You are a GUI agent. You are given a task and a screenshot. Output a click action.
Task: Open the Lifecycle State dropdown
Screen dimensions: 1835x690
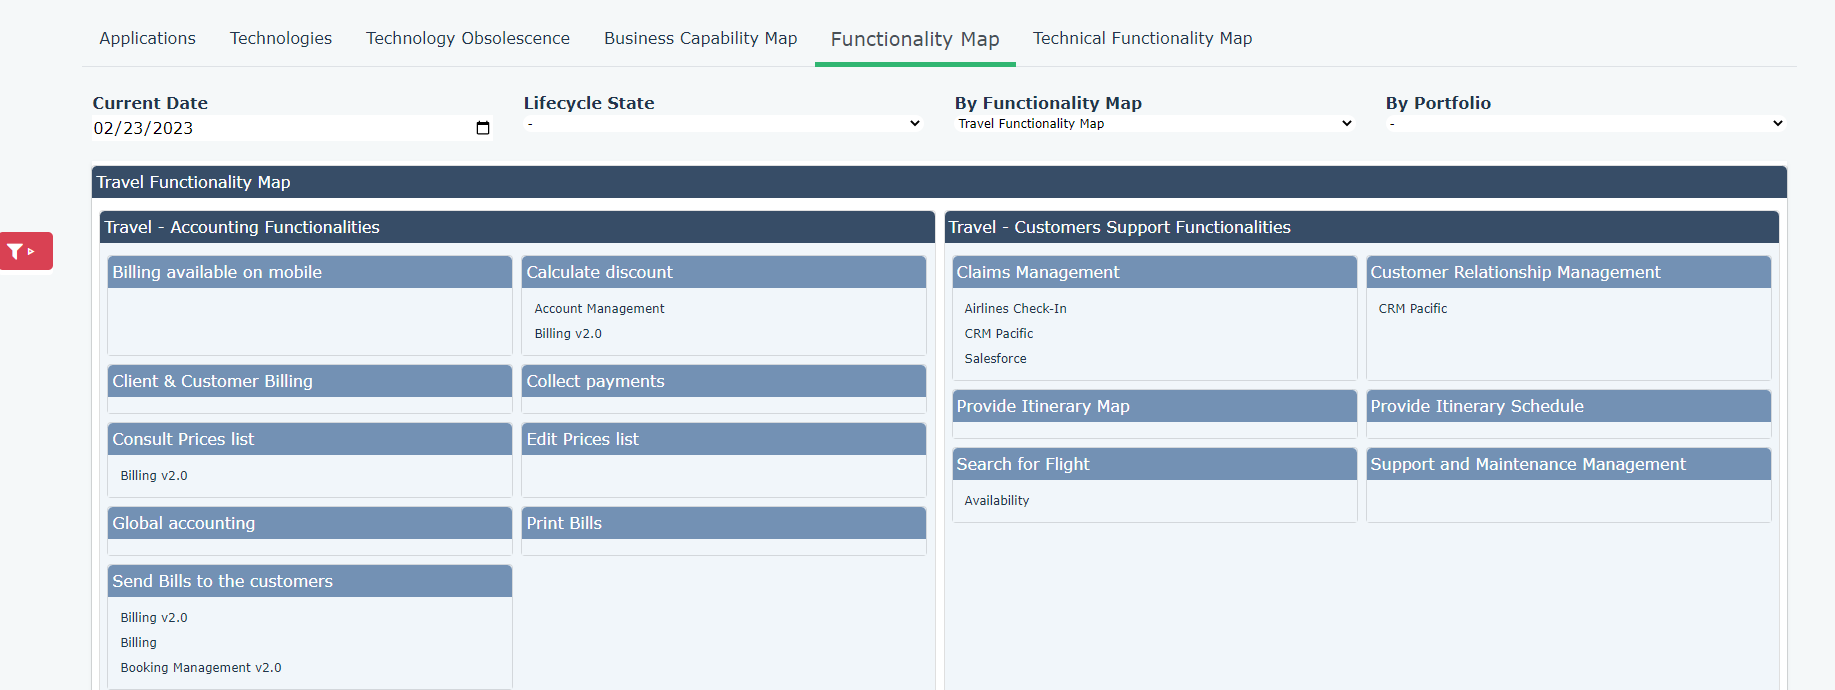[x=722, y=124]
